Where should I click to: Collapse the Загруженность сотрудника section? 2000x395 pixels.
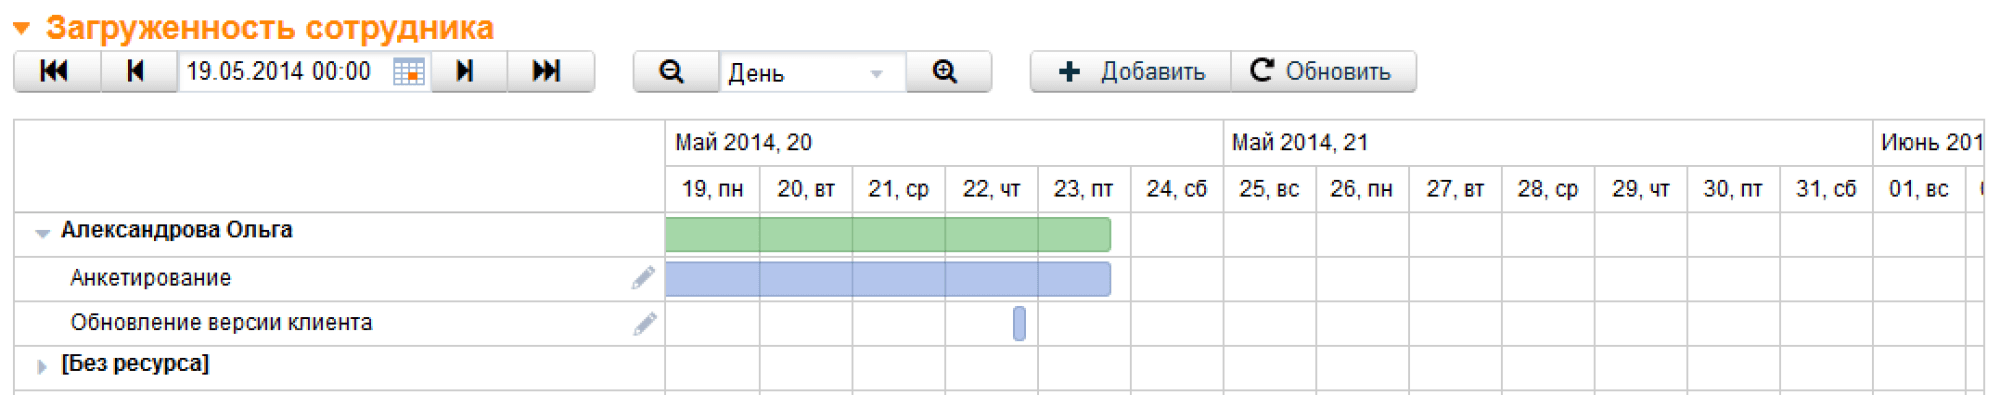[22, 28]
